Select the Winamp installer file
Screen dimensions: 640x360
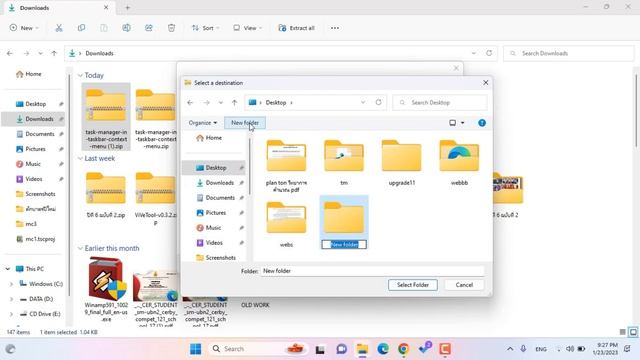[x=106, y=289]
